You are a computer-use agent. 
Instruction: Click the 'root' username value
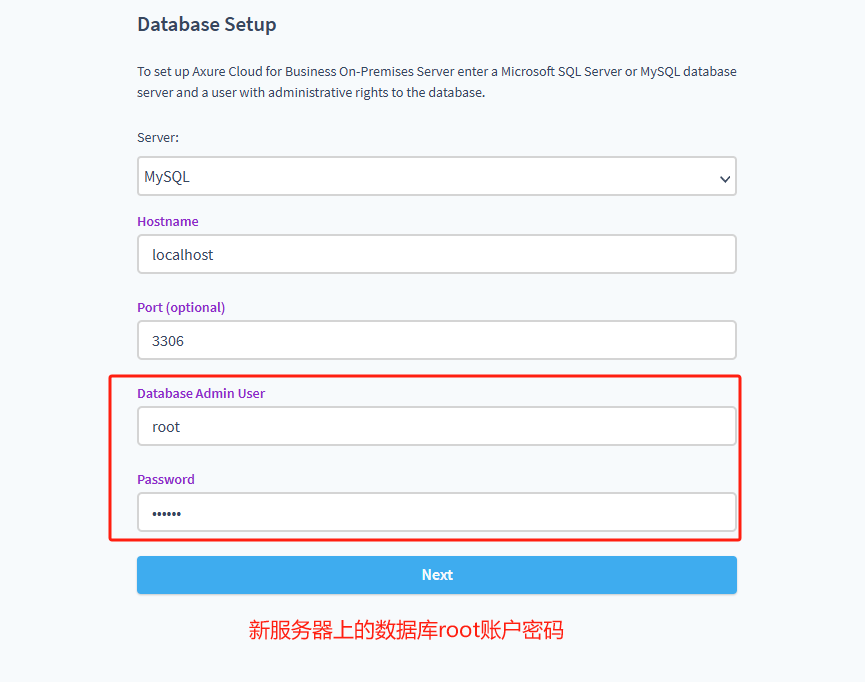coord(166,427)
